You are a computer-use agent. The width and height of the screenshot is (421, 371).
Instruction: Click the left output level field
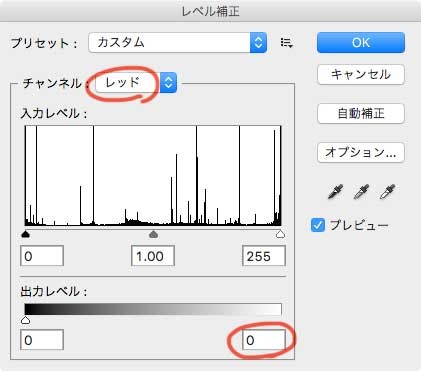pos(42,340)
